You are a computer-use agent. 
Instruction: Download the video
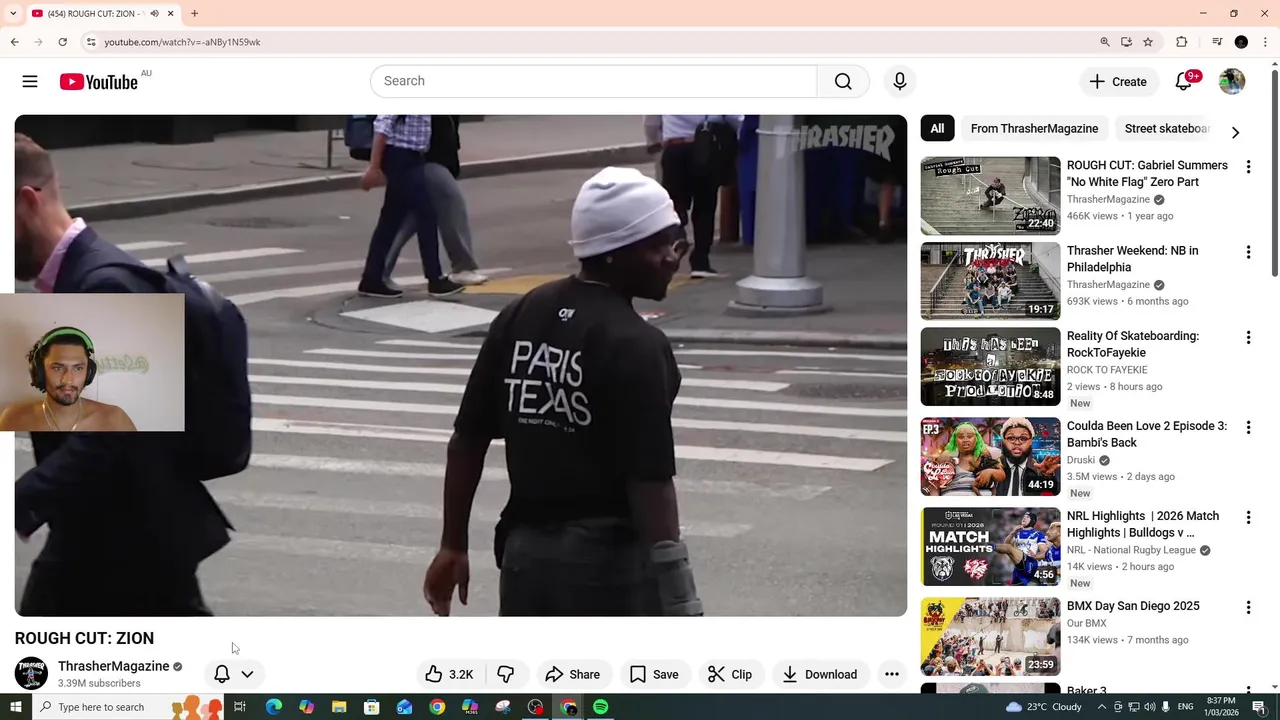point(819,674)
